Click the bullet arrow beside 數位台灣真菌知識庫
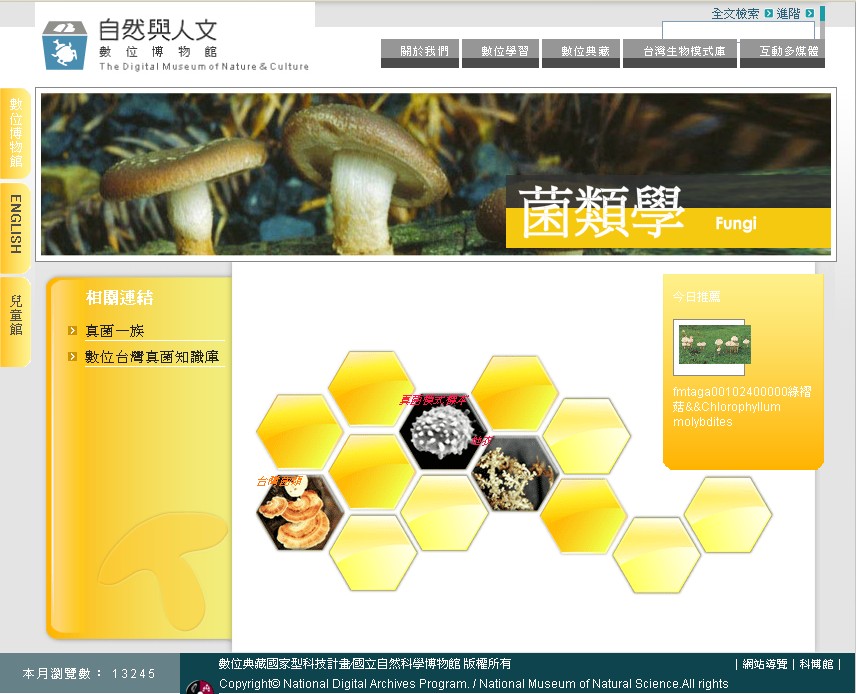Screen dimensions: 856x694 pos(73,357)
